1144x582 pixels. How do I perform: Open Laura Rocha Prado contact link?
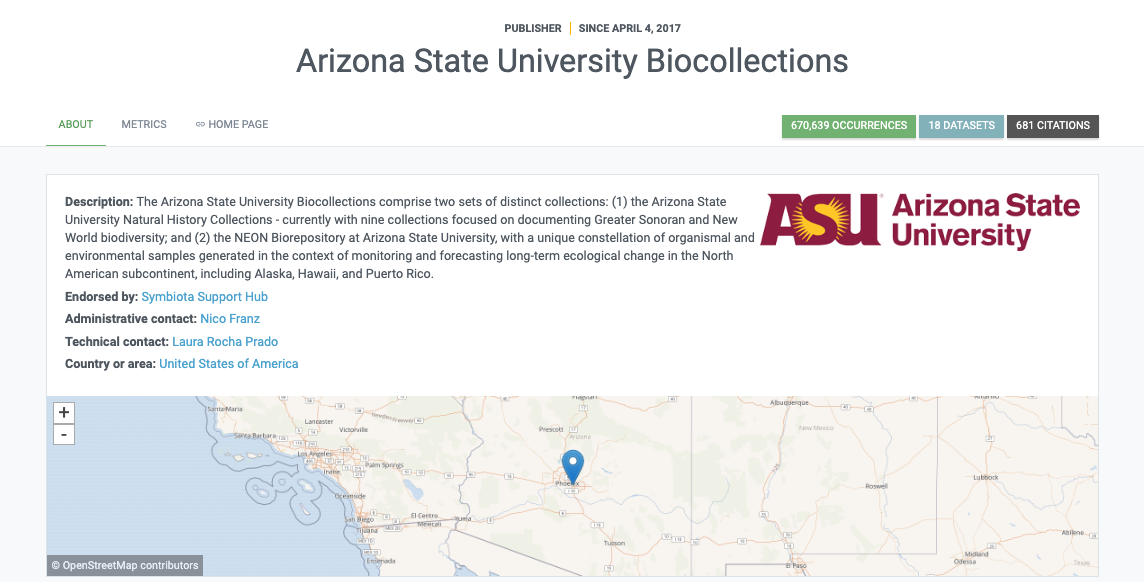[x=225, y=341]
